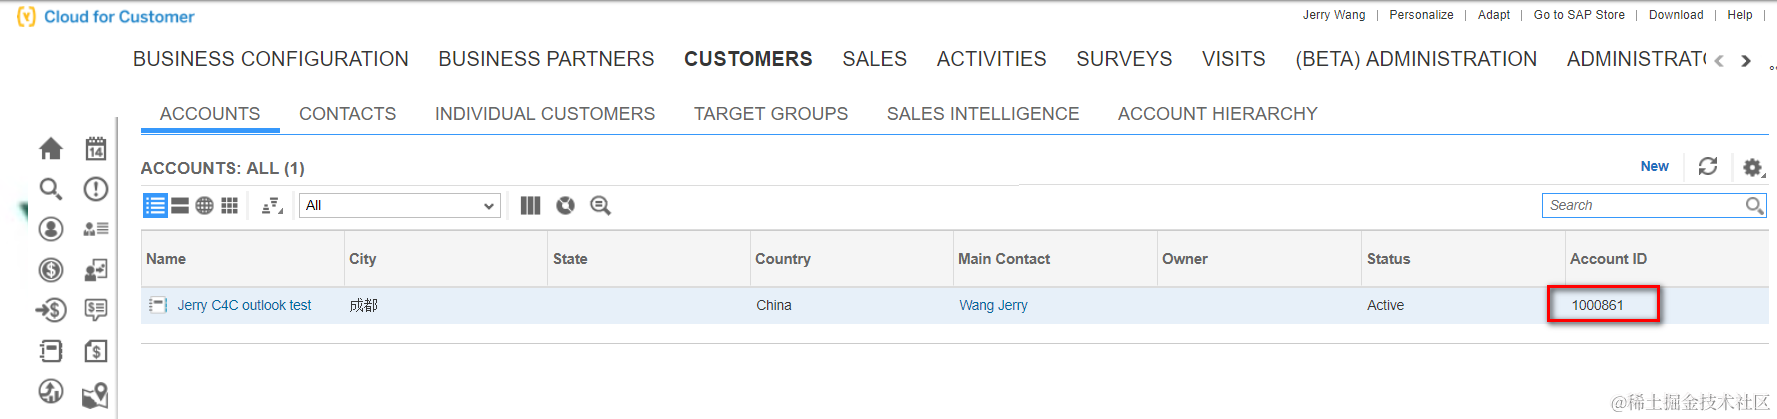This screenshot has width=1777, height=419.
Task: Select the table list view toggle
Action: click(x=155, y=205)
